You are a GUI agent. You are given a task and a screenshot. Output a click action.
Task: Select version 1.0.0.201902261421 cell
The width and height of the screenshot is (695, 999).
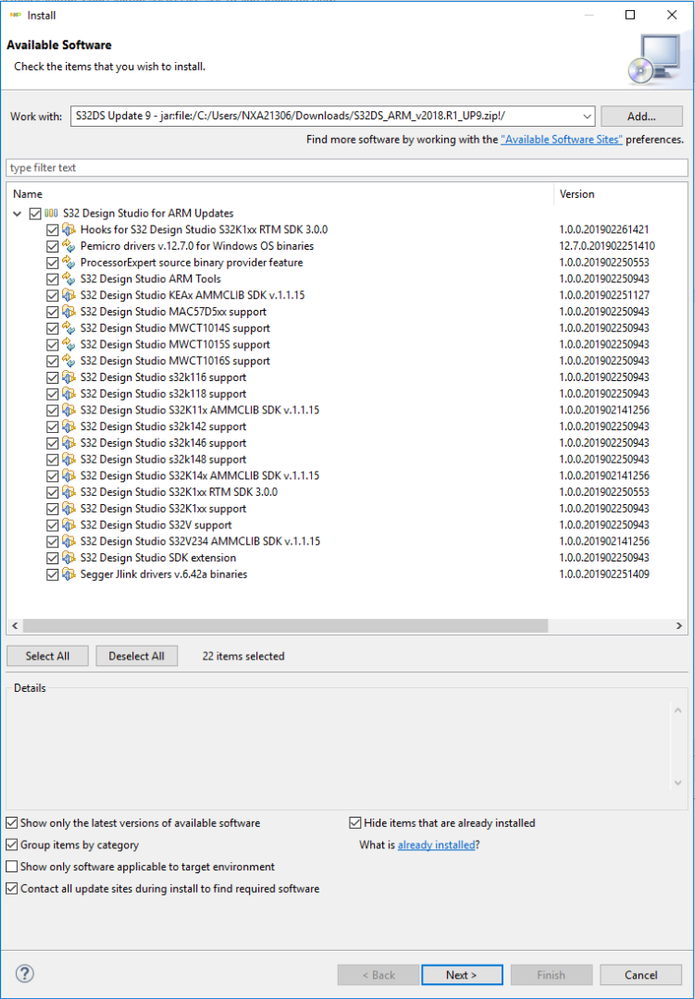click(605, 229)
